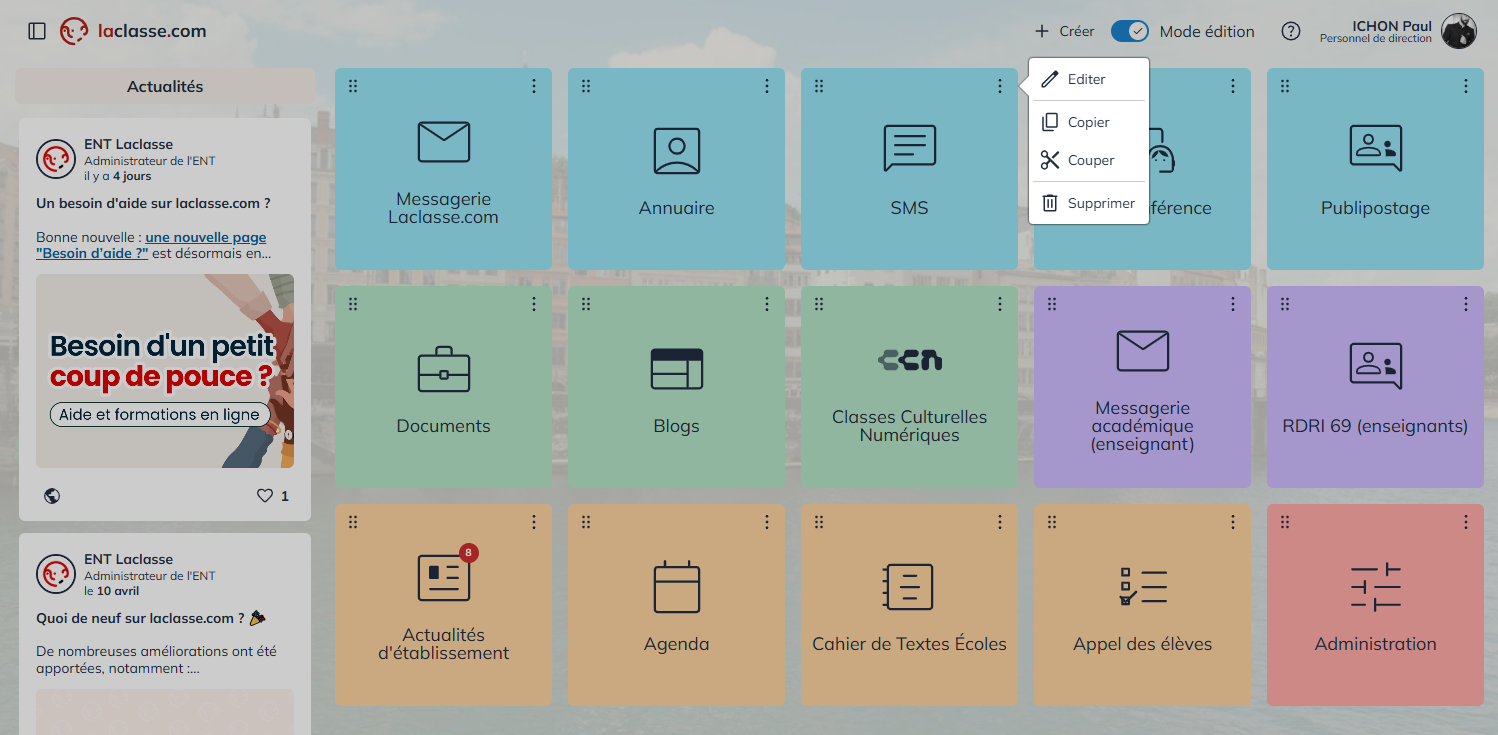Image resolution: width=1498 pixels, height=735 pixels.
Task: Open Classes Culturelles Numériques CCN icon
Action: pyautogui.click(x=909, y=360)
